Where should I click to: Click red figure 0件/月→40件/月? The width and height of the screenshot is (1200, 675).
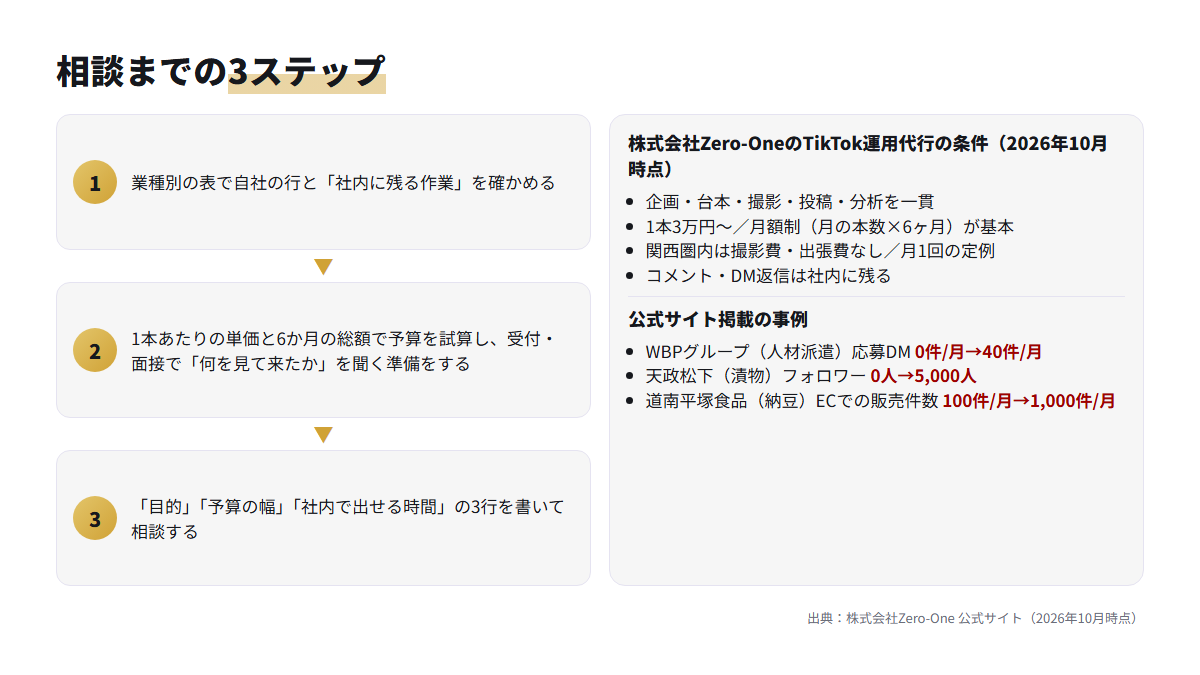pos(978,352)
